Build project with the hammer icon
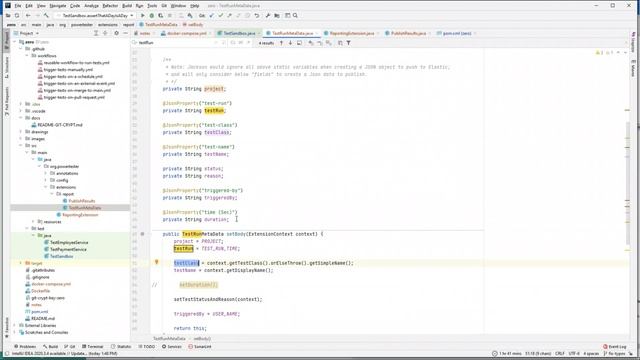640x360 pixels. [46, 16]
